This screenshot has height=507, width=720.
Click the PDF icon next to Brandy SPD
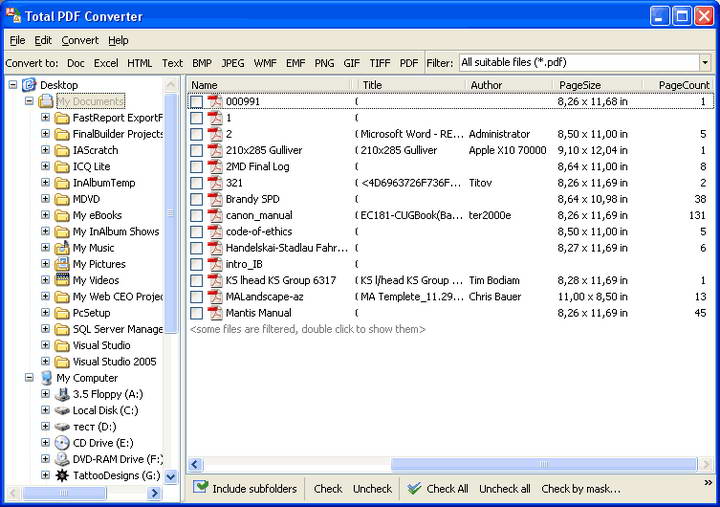click(x=214, y=199)
